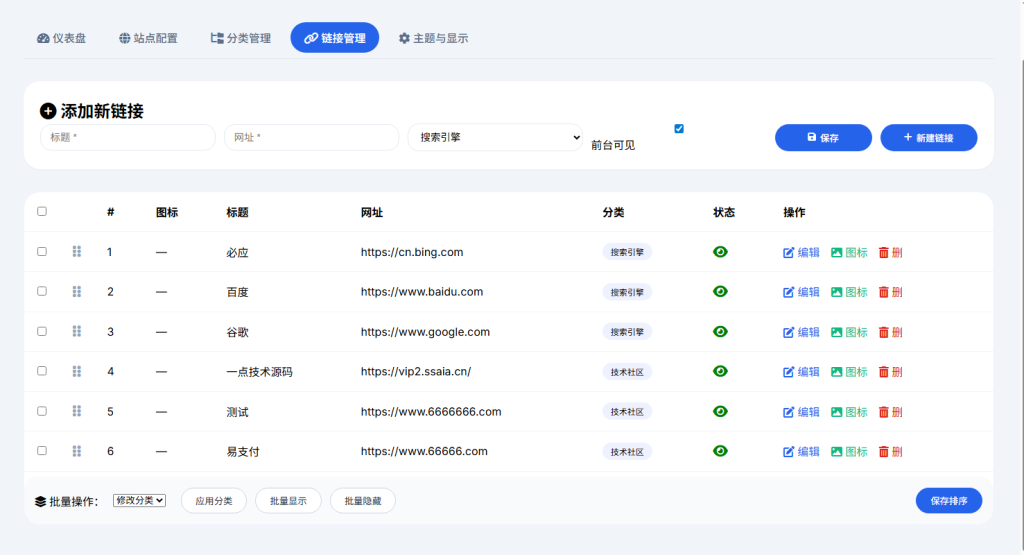This screenshot has height=555, width=1024.
Task: Delete the 谷歌 link
Action: [891, 332]
